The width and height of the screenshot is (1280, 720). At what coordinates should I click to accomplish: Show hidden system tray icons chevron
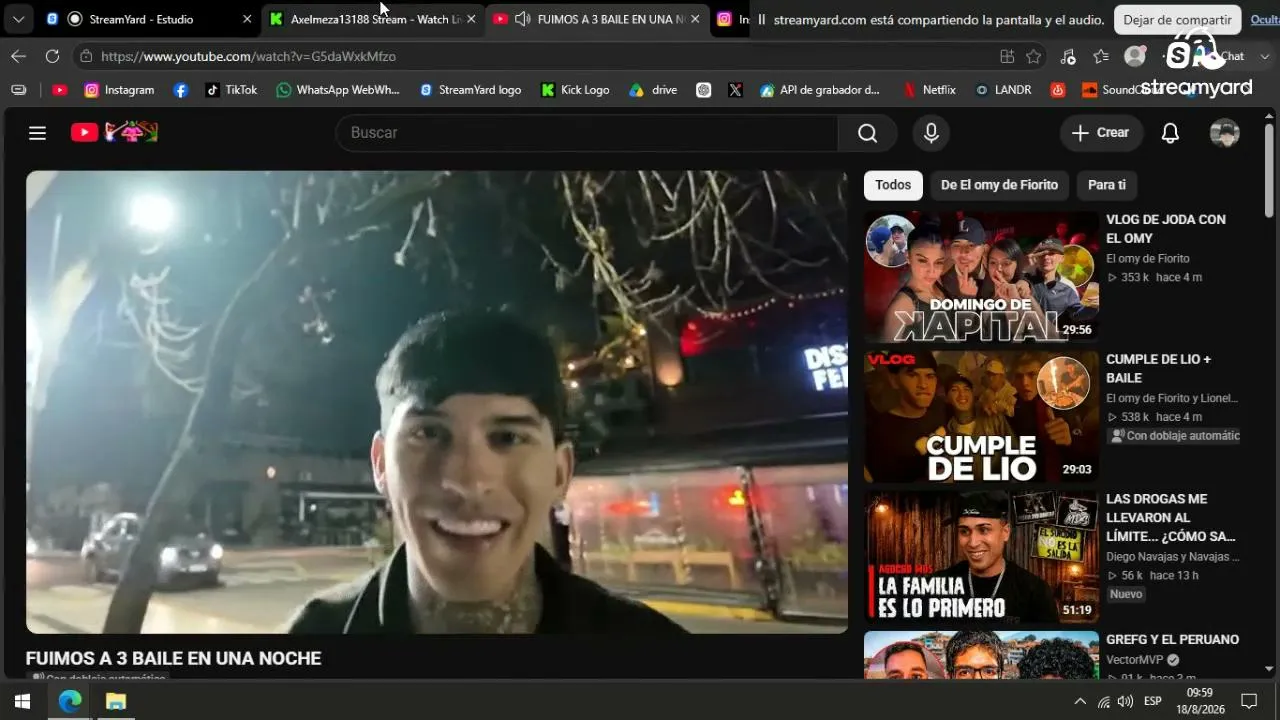point(1080,701)
